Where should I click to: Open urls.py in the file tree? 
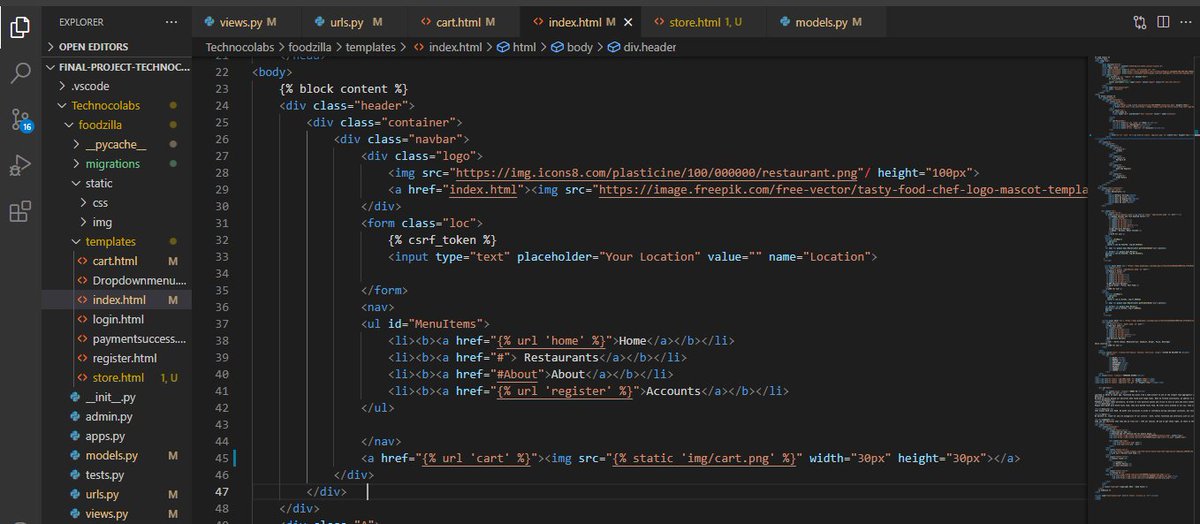coord(117,495)
